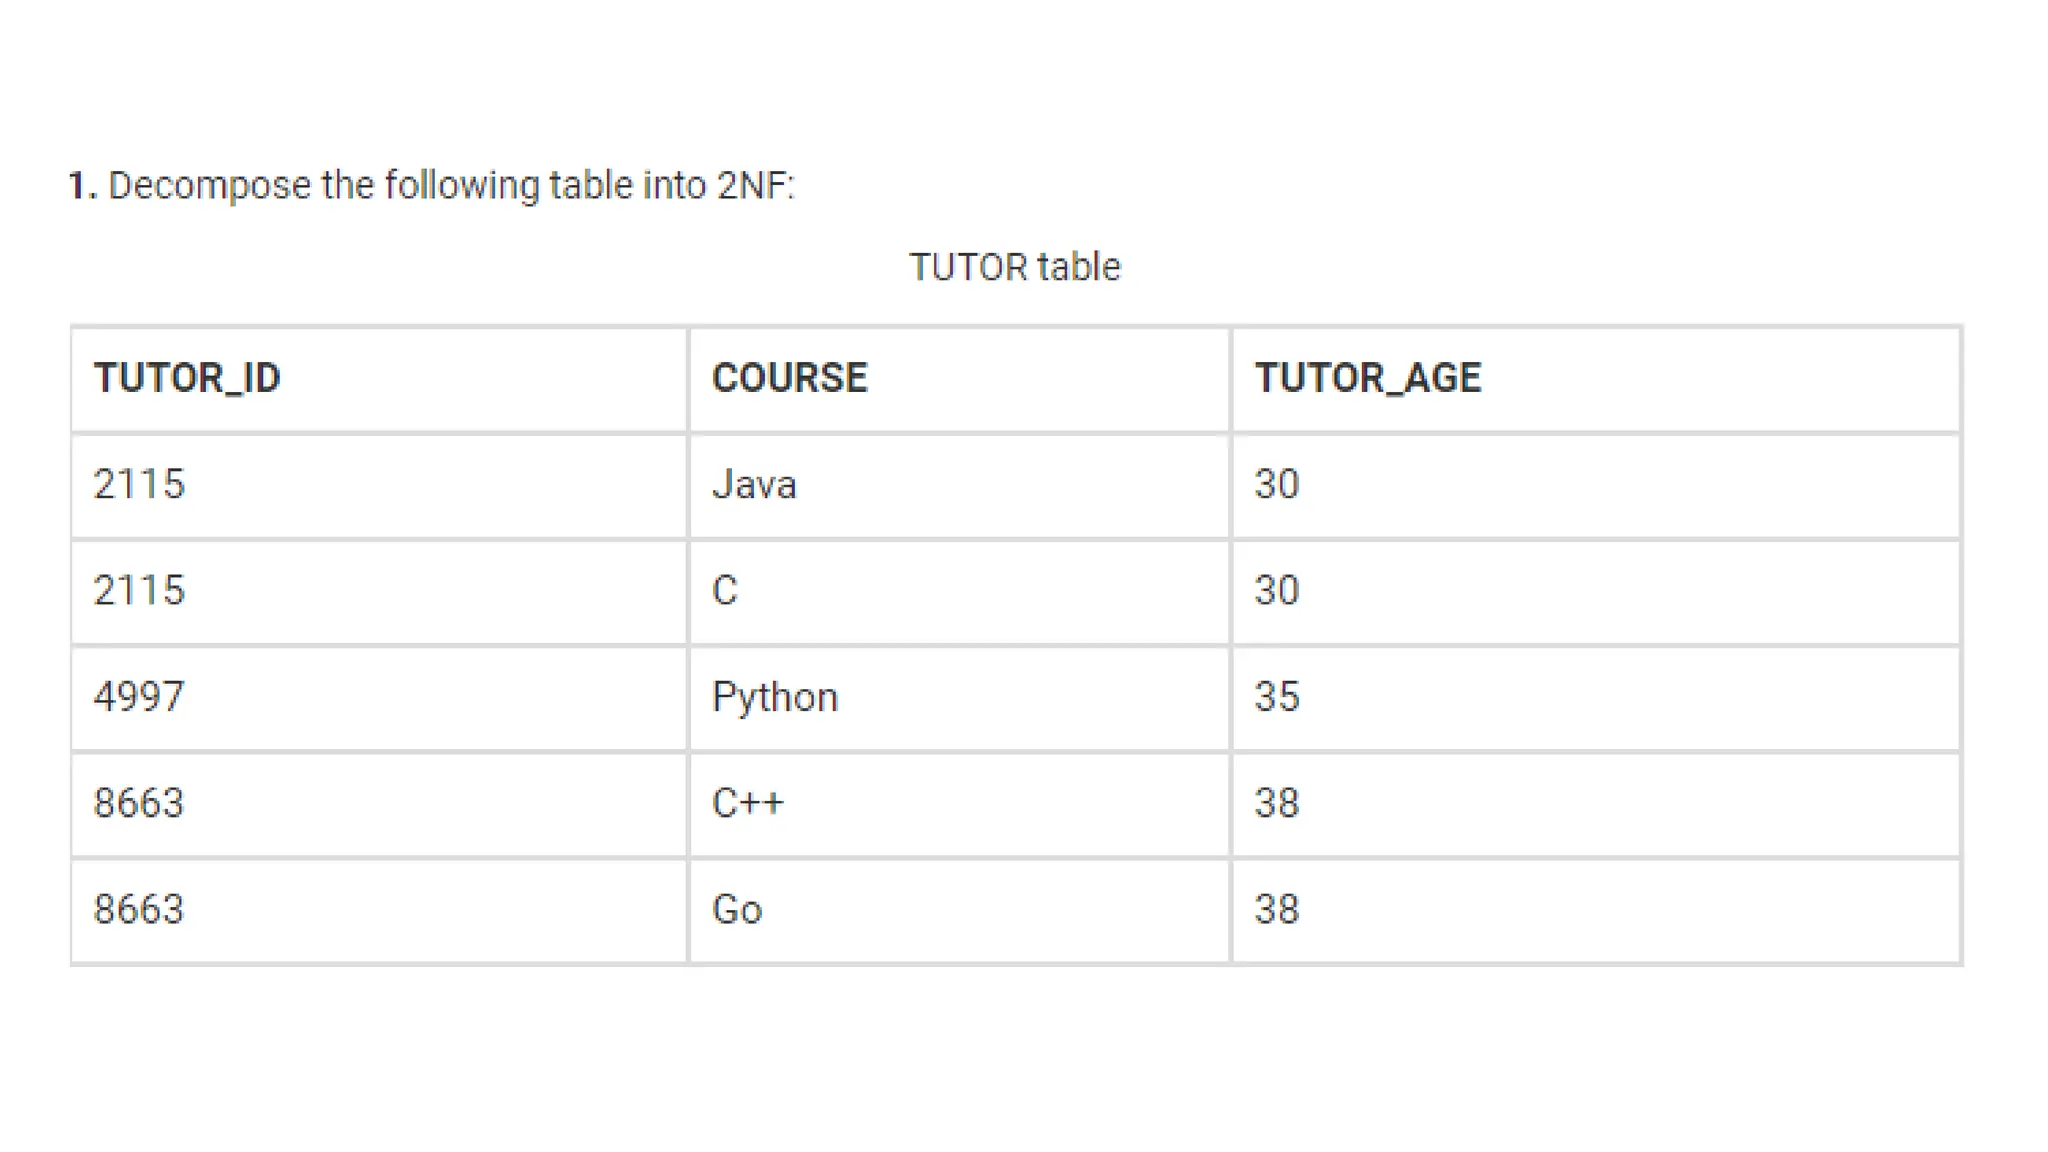Click the 'C' course cell
The image size is (2048, 1152).
[725, 591]
